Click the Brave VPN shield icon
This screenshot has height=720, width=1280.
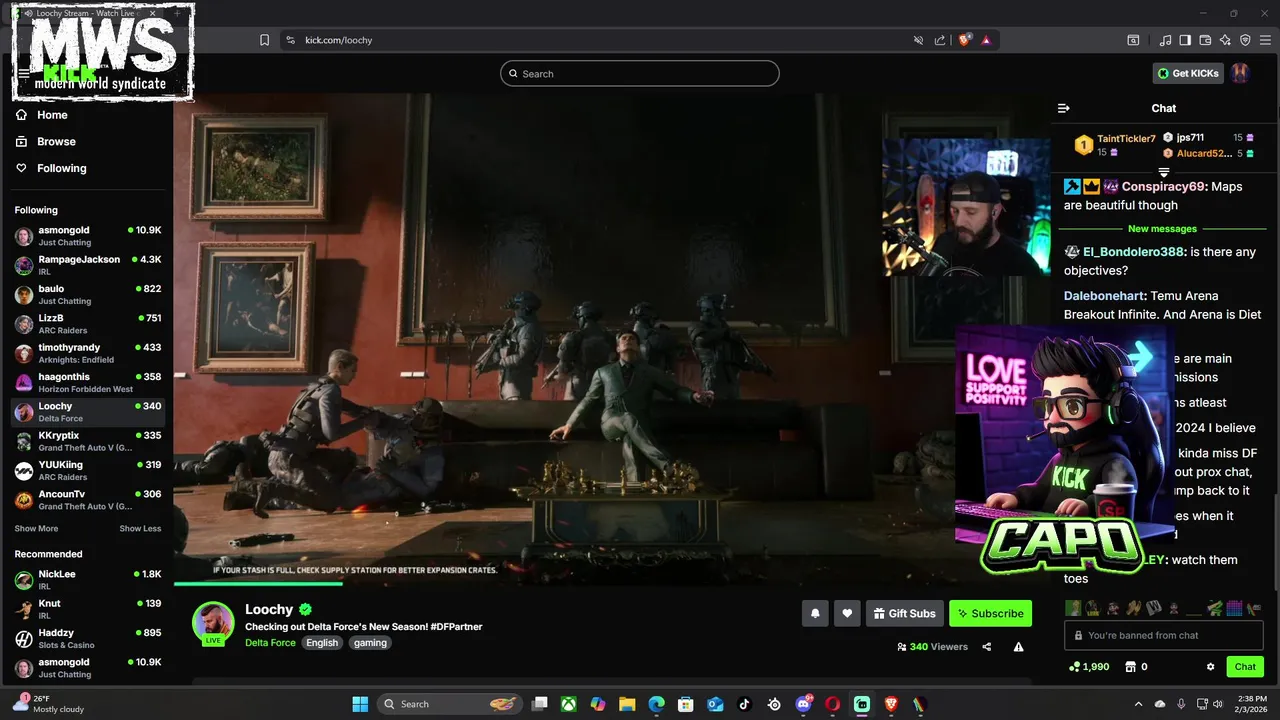pyautogui.click(x=1245, y=40)
